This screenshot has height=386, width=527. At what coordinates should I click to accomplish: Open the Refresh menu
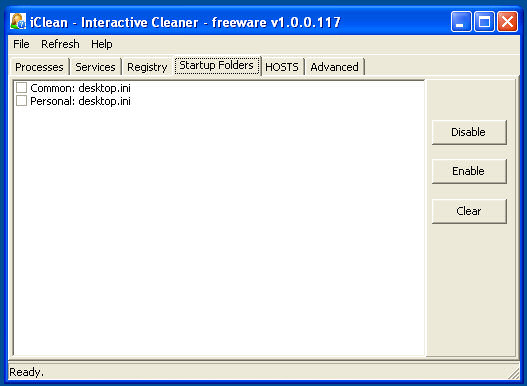coord(60,44)
